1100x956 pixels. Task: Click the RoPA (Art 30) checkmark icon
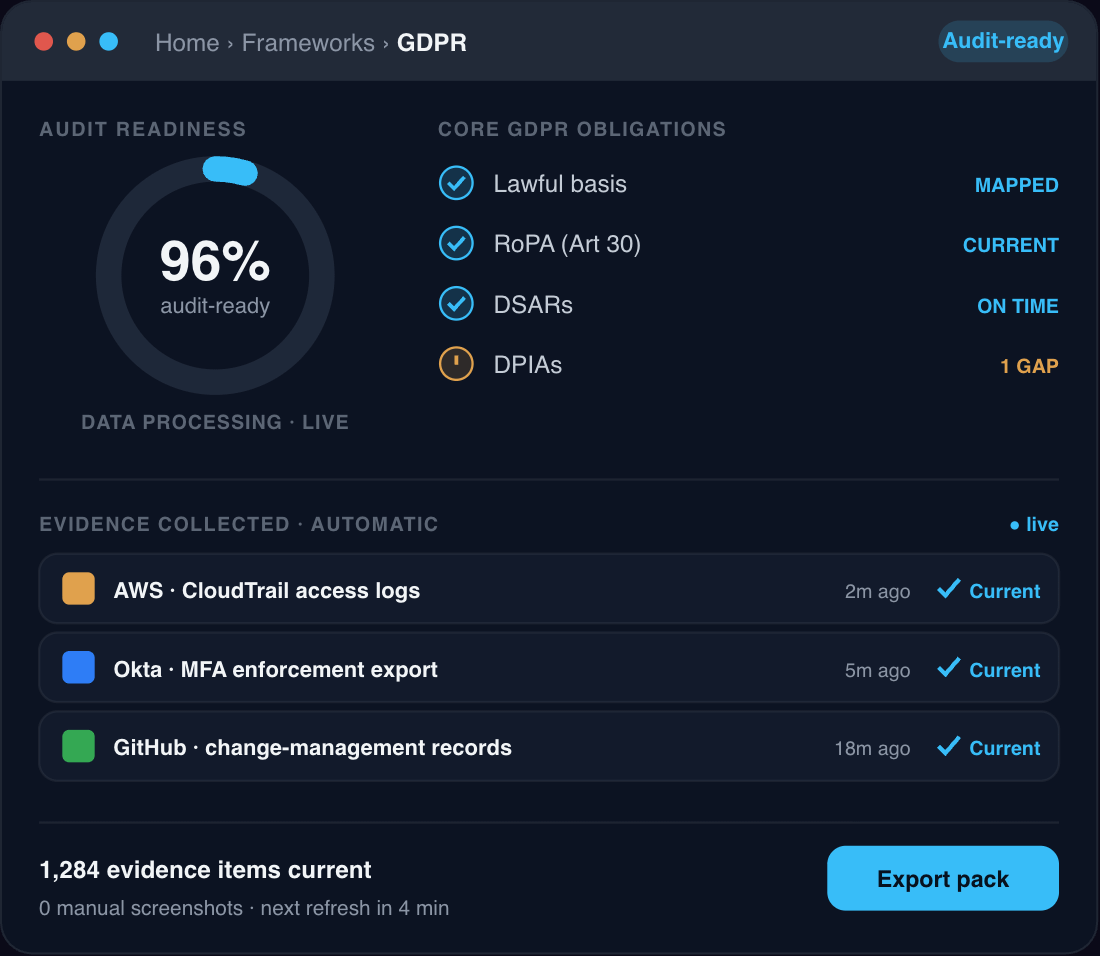tap(456, 243)
